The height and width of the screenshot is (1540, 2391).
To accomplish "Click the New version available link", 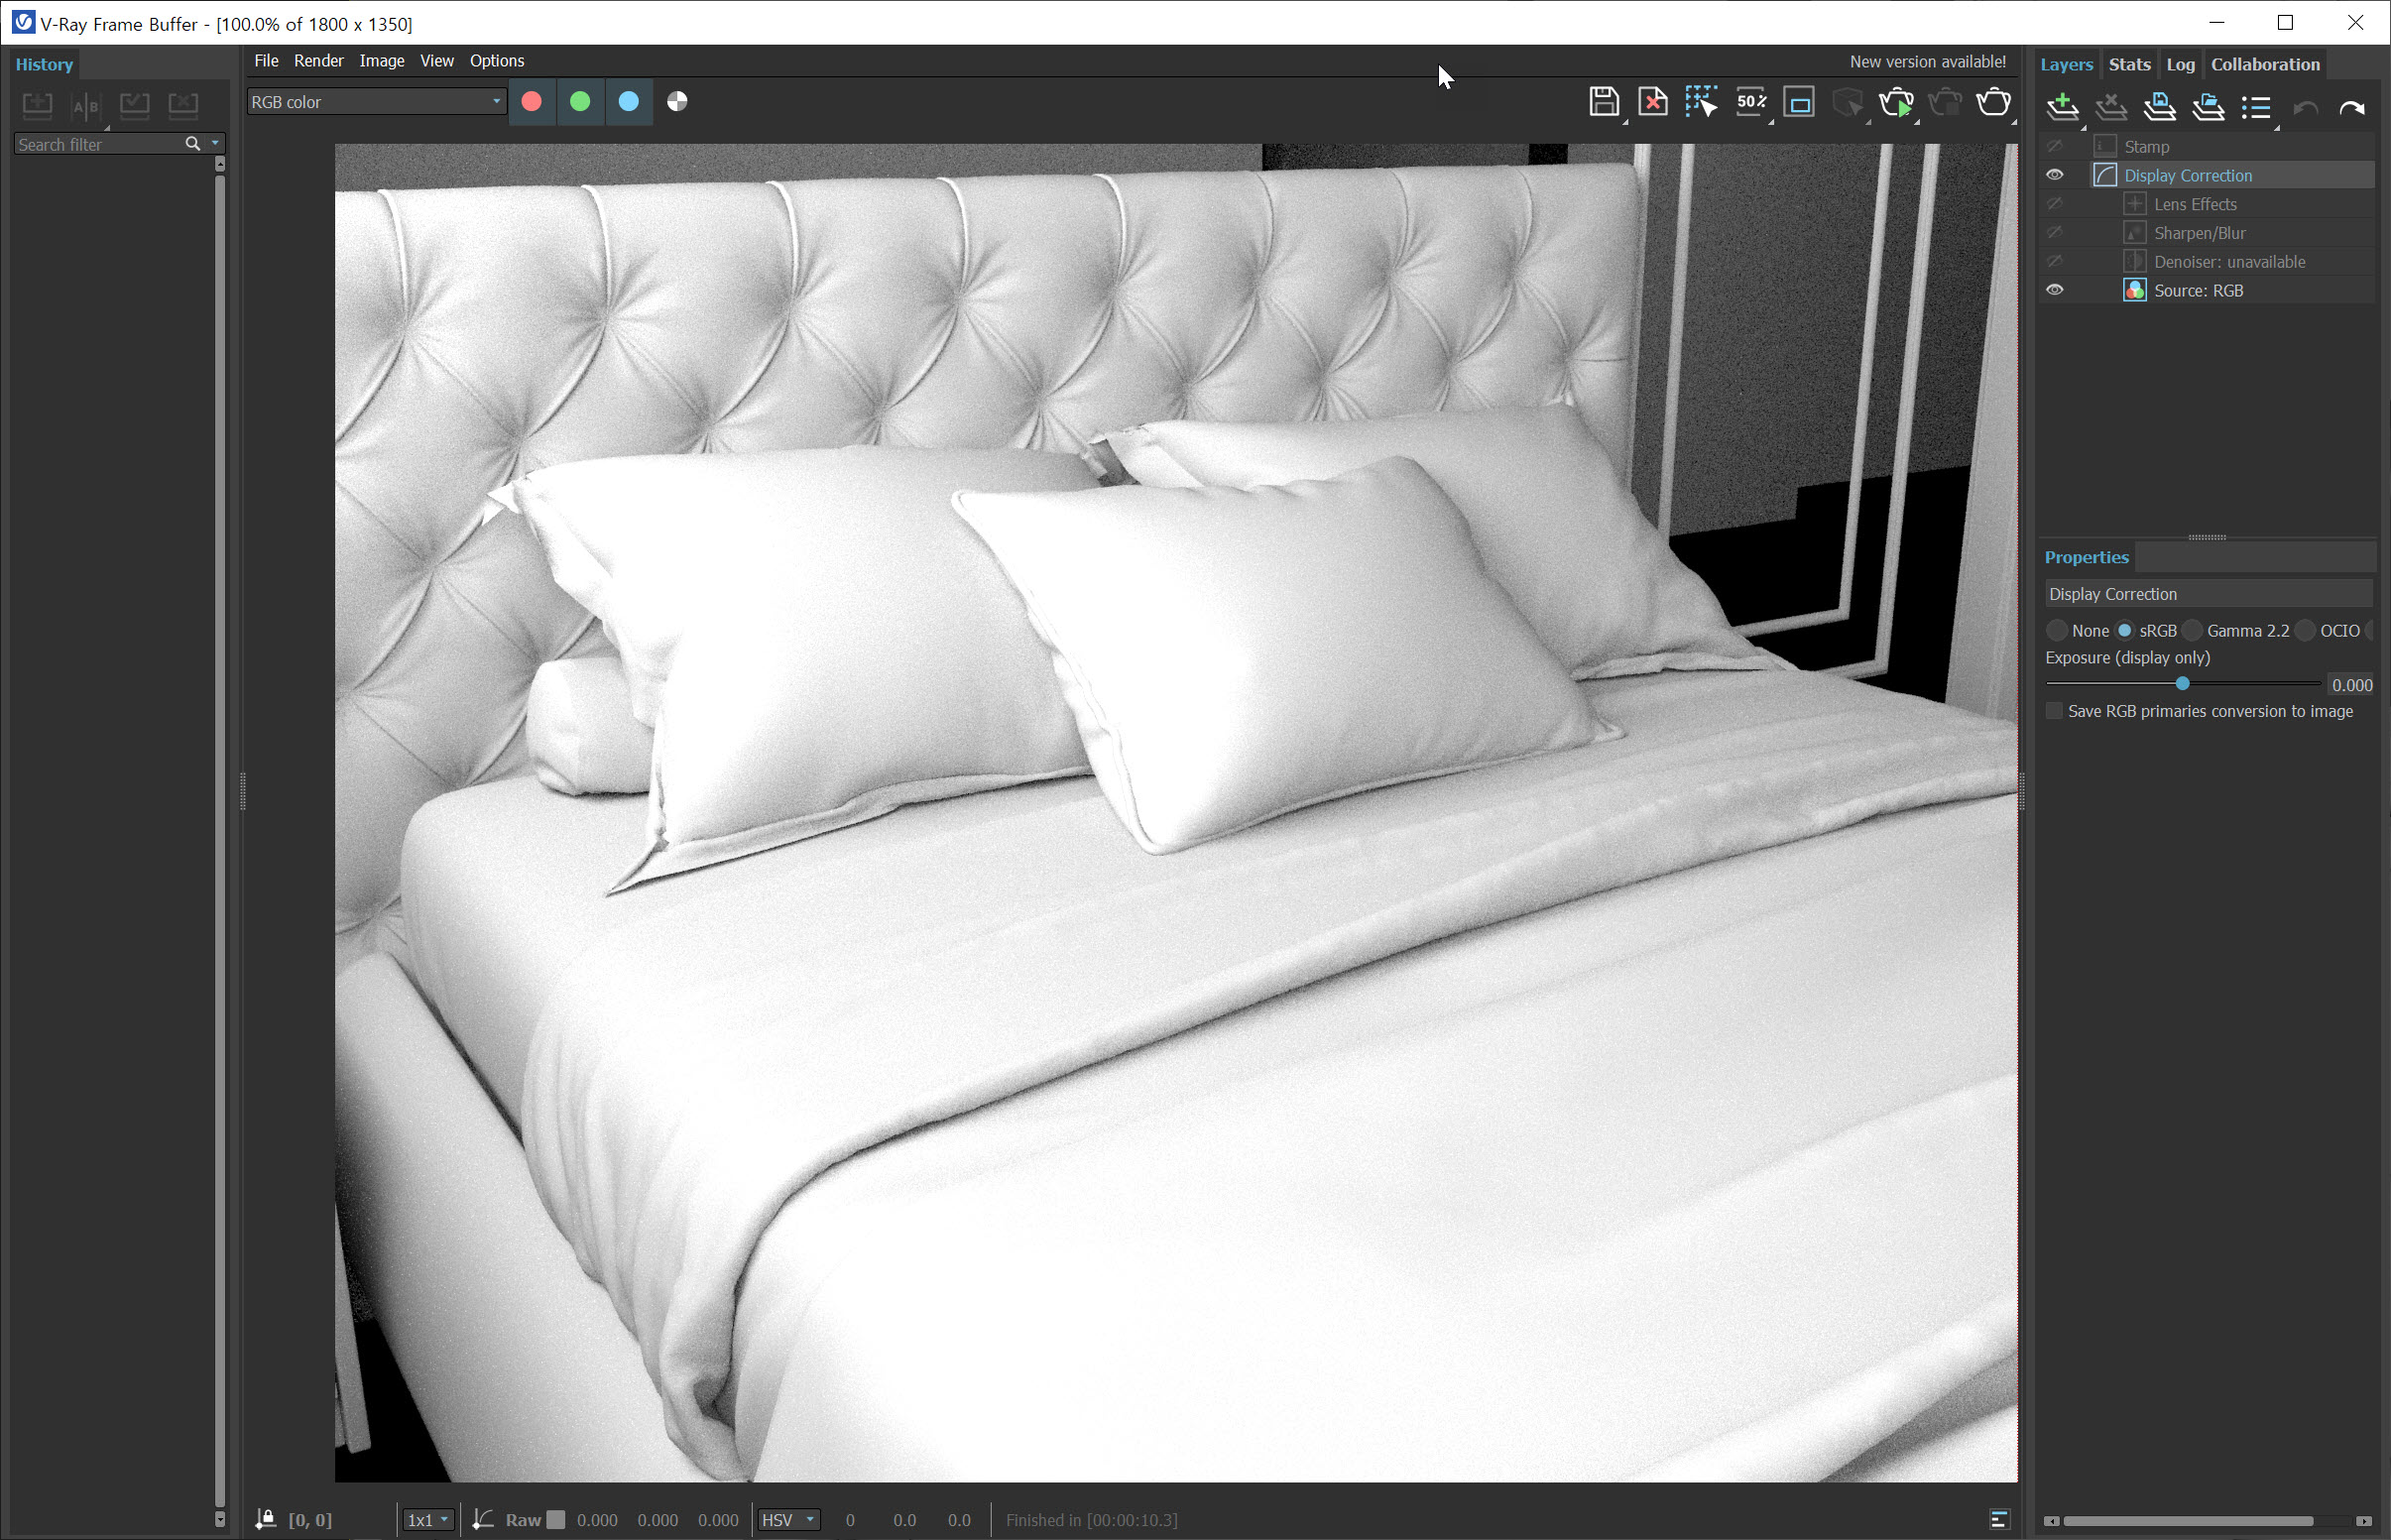I will [x=1927, y=62].
